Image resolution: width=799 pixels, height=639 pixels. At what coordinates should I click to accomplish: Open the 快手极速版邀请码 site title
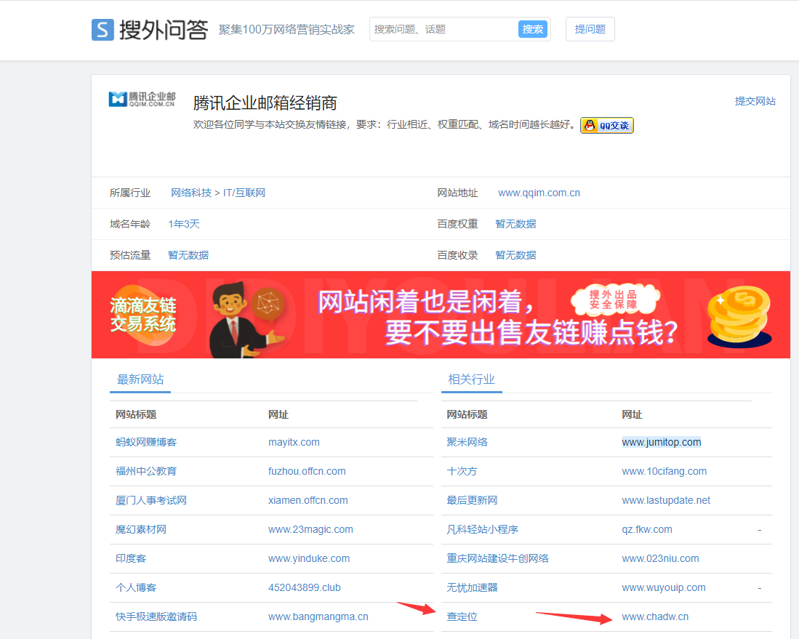tap(156, 617)
